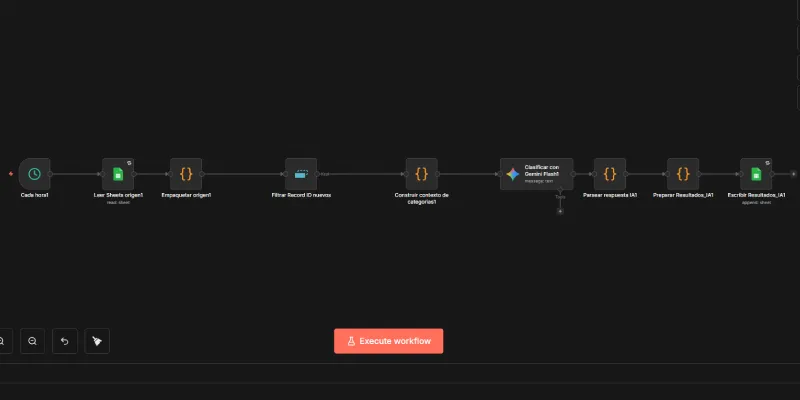Click the 'Filtrar Record ID nuevos' label
This screenshot has height=400, width=800.
tap(301, 195)
